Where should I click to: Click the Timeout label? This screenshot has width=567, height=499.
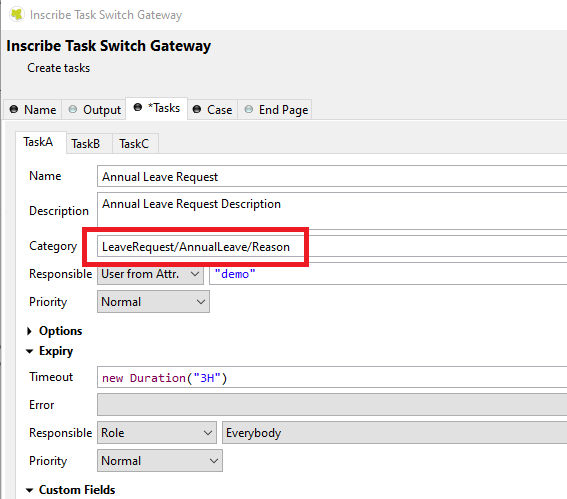click(51, 377)
